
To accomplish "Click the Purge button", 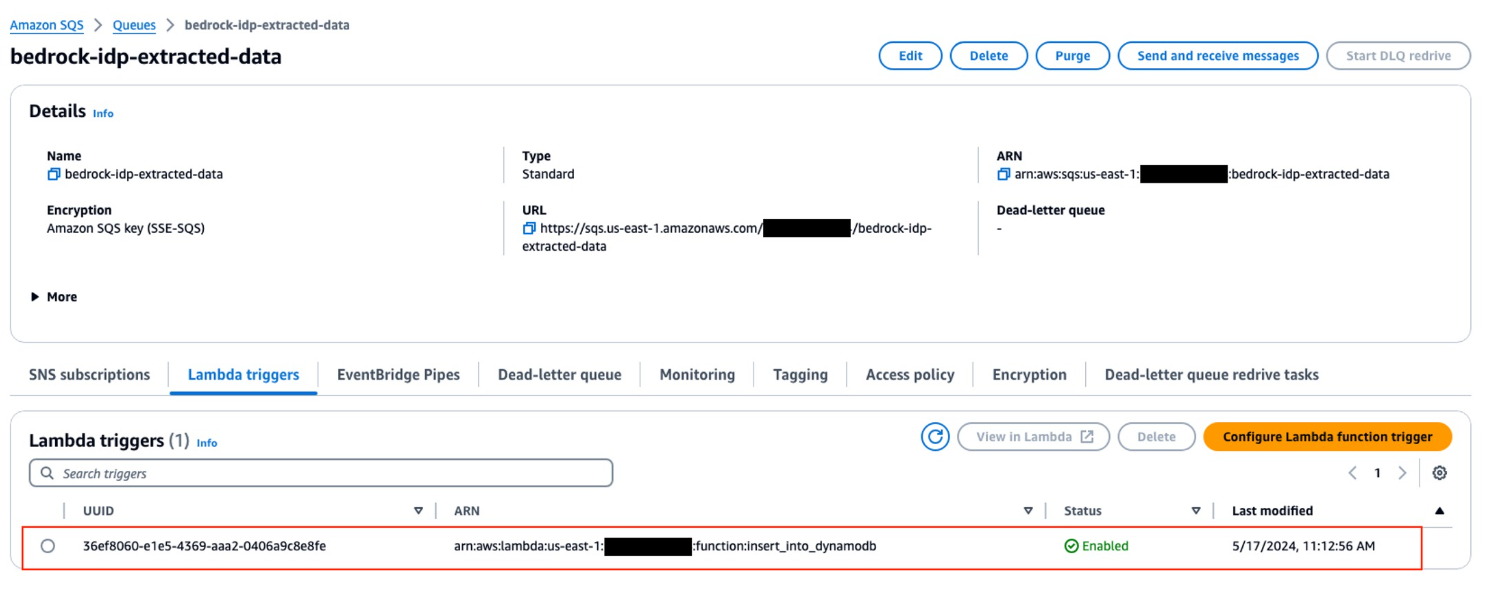I will pos(1072,56).
